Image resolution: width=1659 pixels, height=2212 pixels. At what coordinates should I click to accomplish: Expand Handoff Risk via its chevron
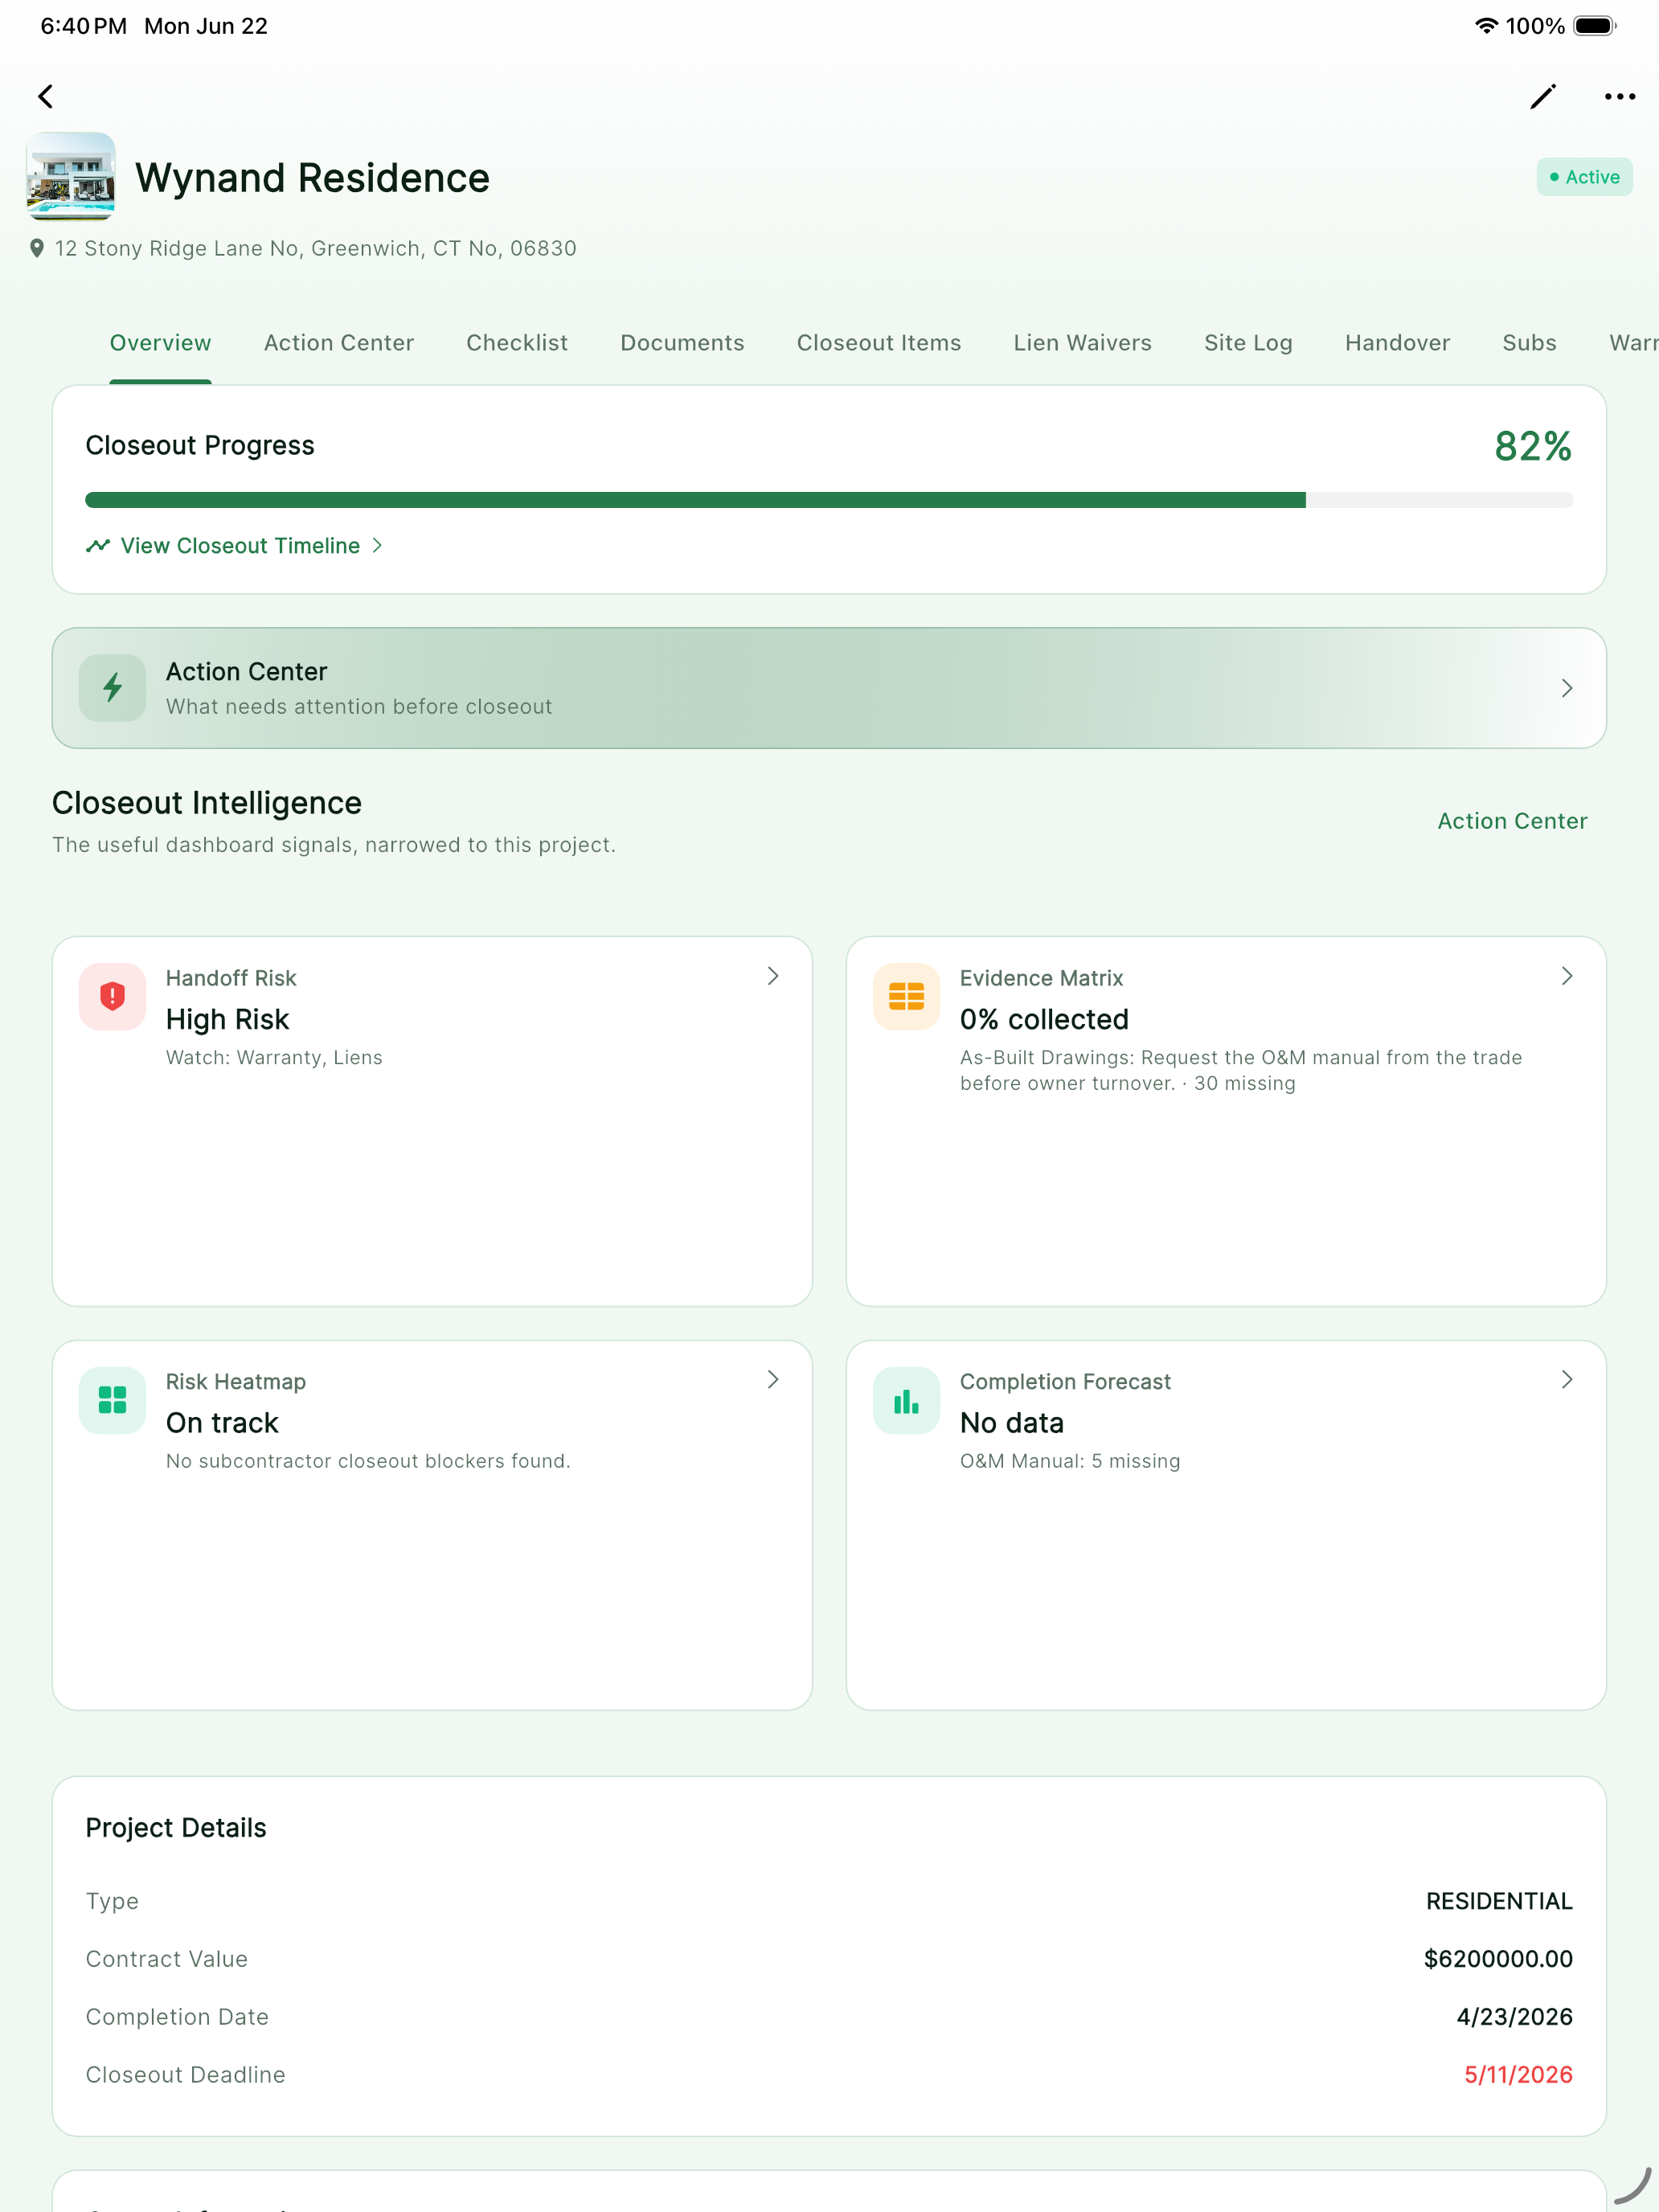773,976
